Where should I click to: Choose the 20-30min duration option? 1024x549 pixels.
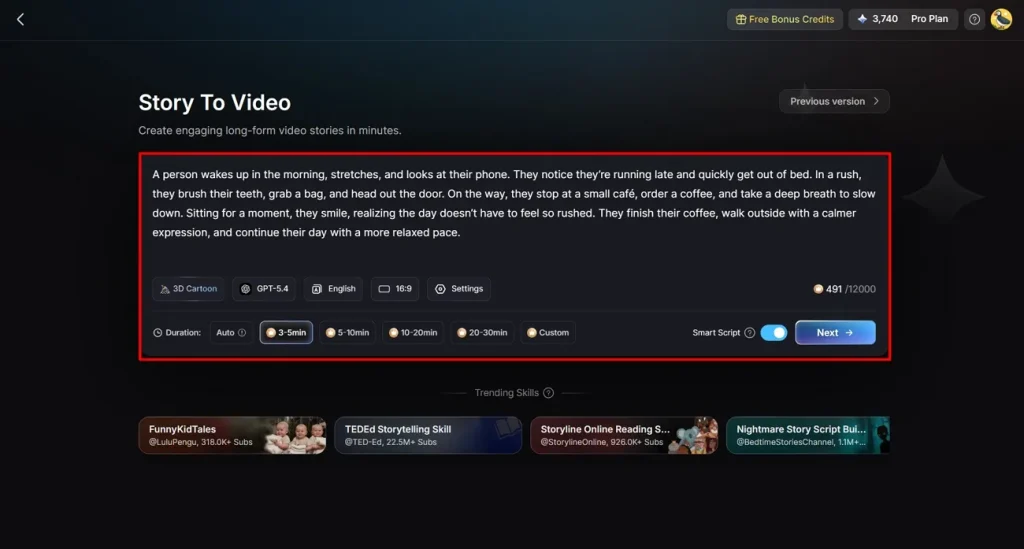482,333
